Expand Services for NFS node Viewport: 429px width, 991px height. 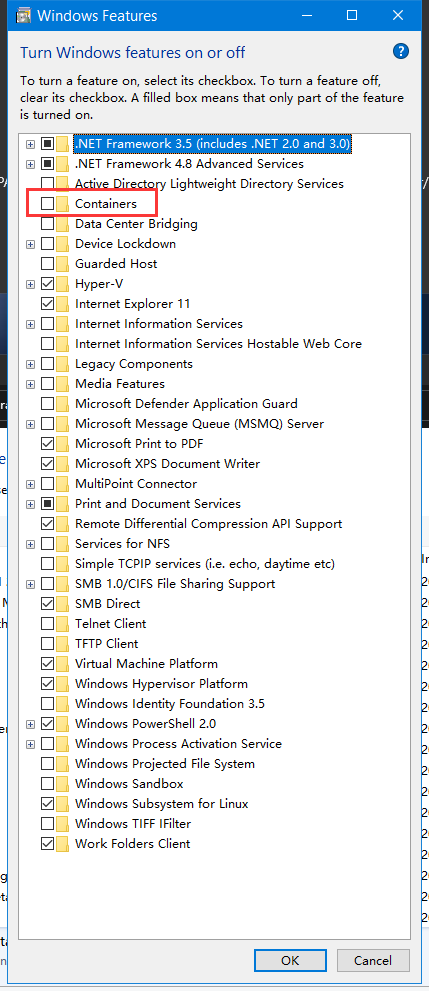tap(30, 544)
